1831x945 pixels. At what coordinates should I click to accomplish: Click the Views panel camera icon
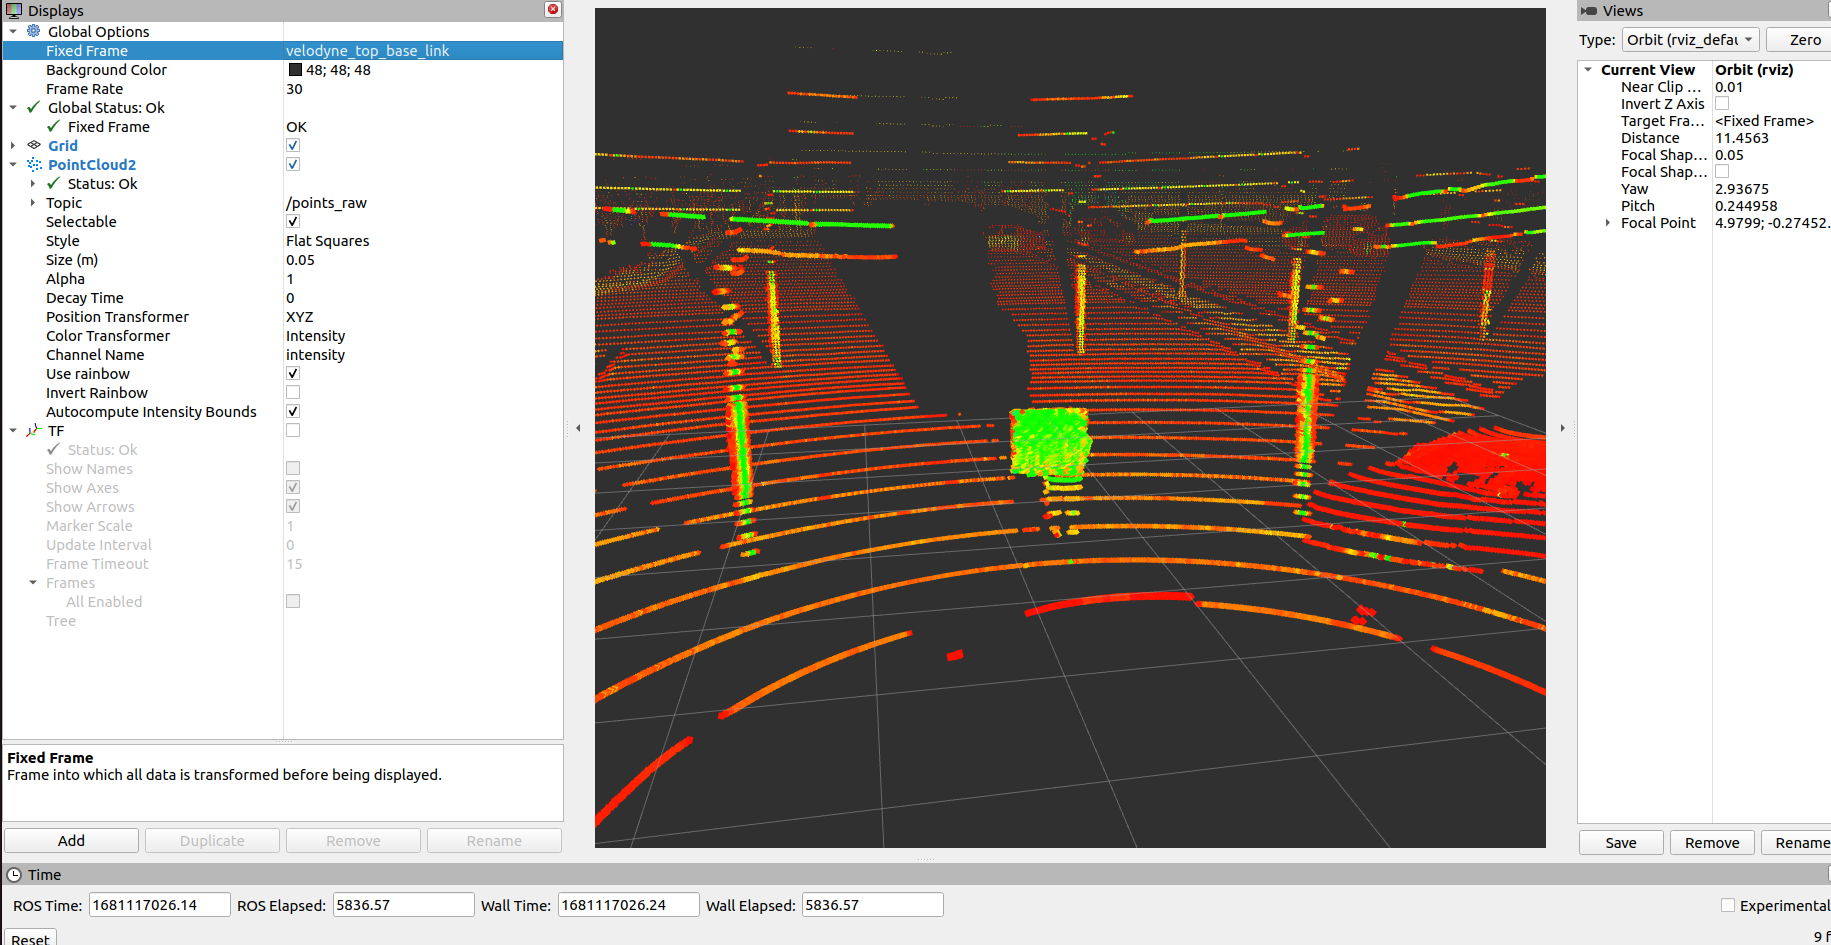click(x=1589, y=10)
